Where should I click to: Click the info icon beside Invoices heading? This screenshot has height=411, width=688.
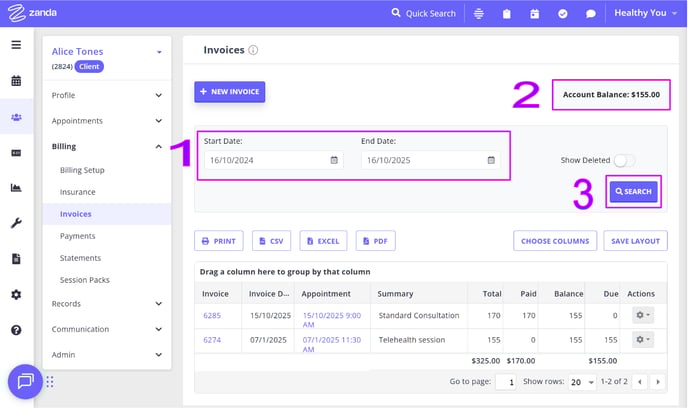pos(253,50)
